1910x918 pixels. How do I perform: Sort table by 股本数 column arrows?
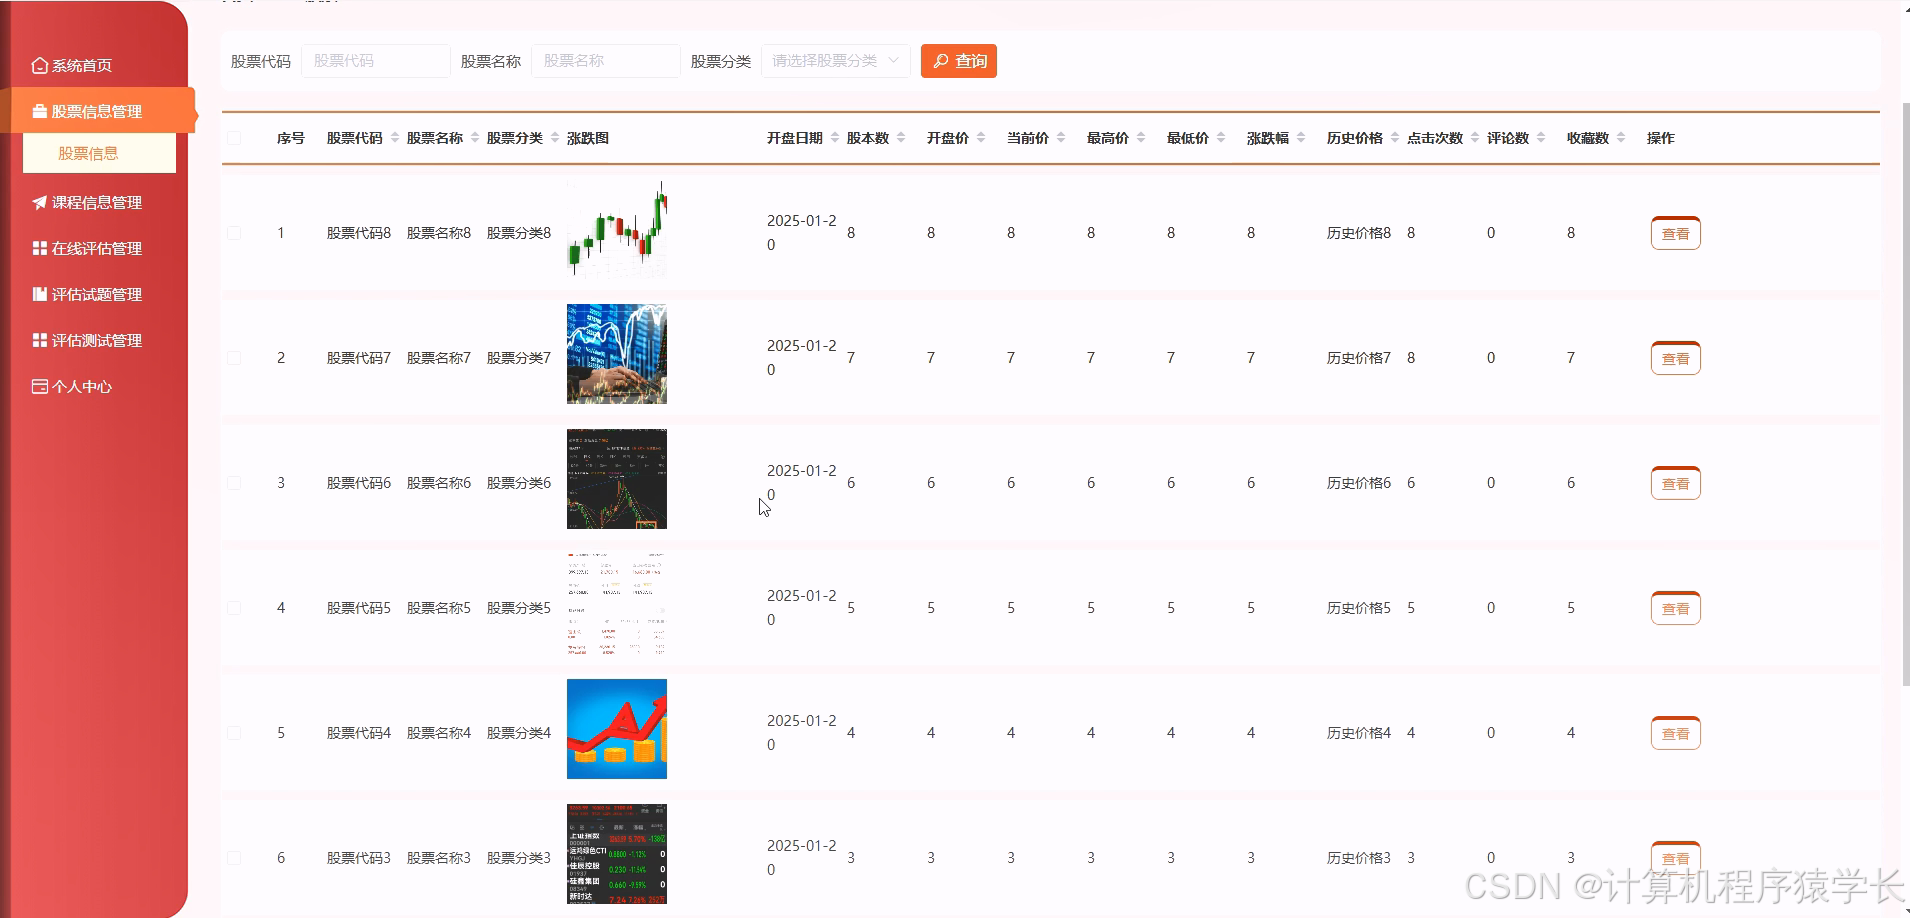[x=901, y=138]
